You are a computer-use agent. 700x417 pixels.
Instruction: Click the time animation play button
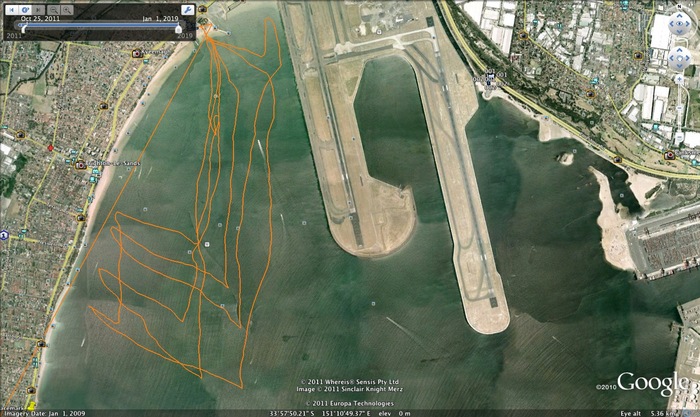tap(25, 9)
